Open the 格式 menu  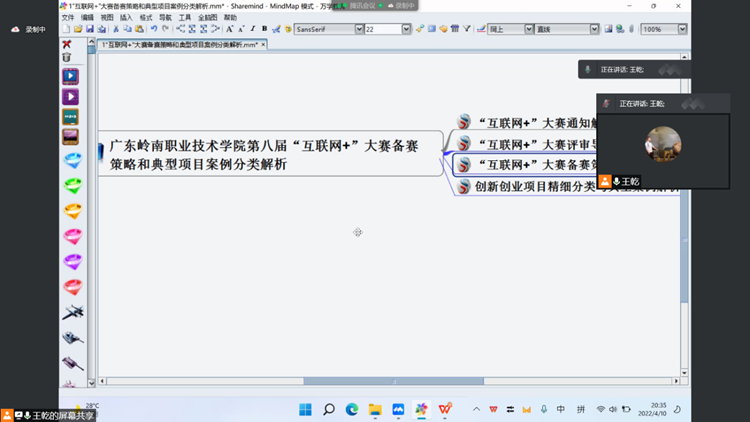(x=146, y=18)
